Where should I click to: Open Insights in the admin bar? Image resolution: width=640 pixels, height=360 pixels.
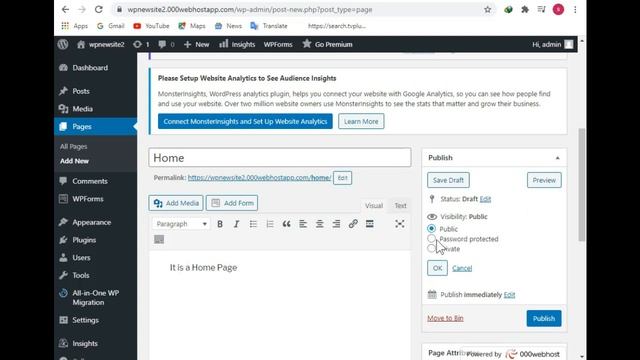(237, 44)
